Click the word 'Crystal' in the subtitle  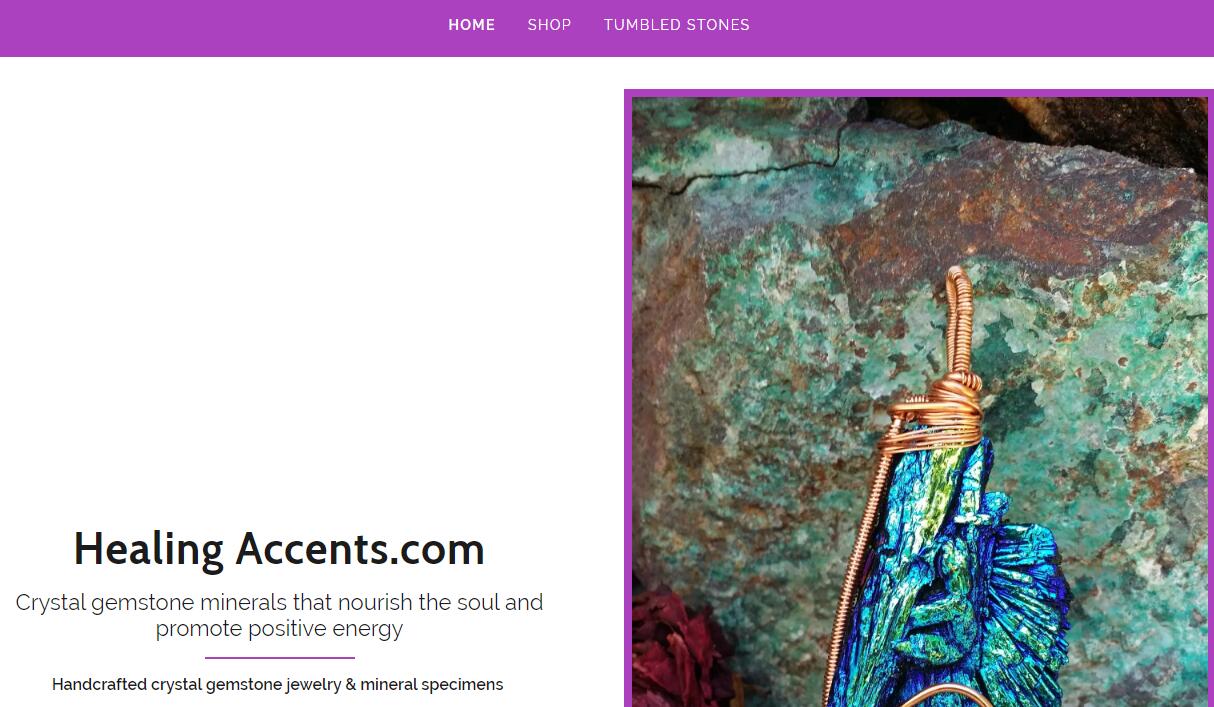pos(50,603)
